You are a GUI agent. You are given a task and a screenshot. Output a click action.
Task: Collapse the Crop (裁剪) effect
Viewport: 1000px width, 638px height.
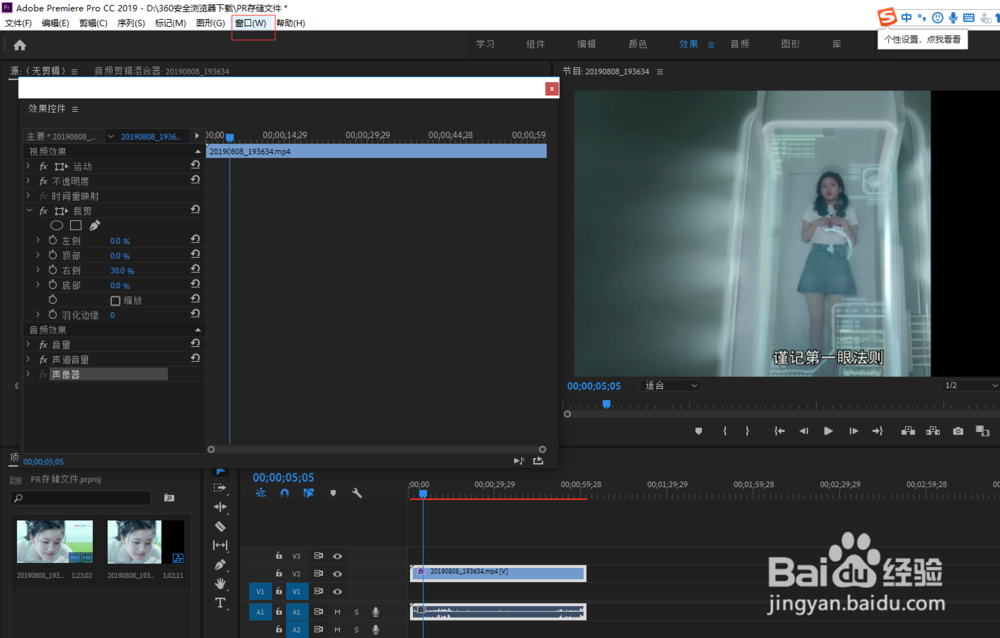point(29,211)
